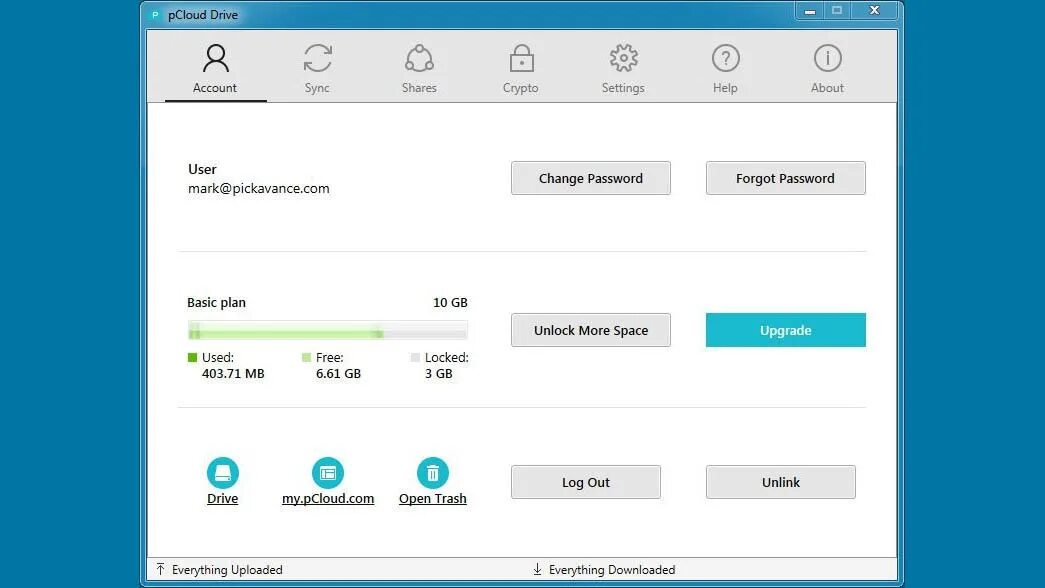
Task: Click the 3 GB locked value
Action: click(x=439, y=373)
